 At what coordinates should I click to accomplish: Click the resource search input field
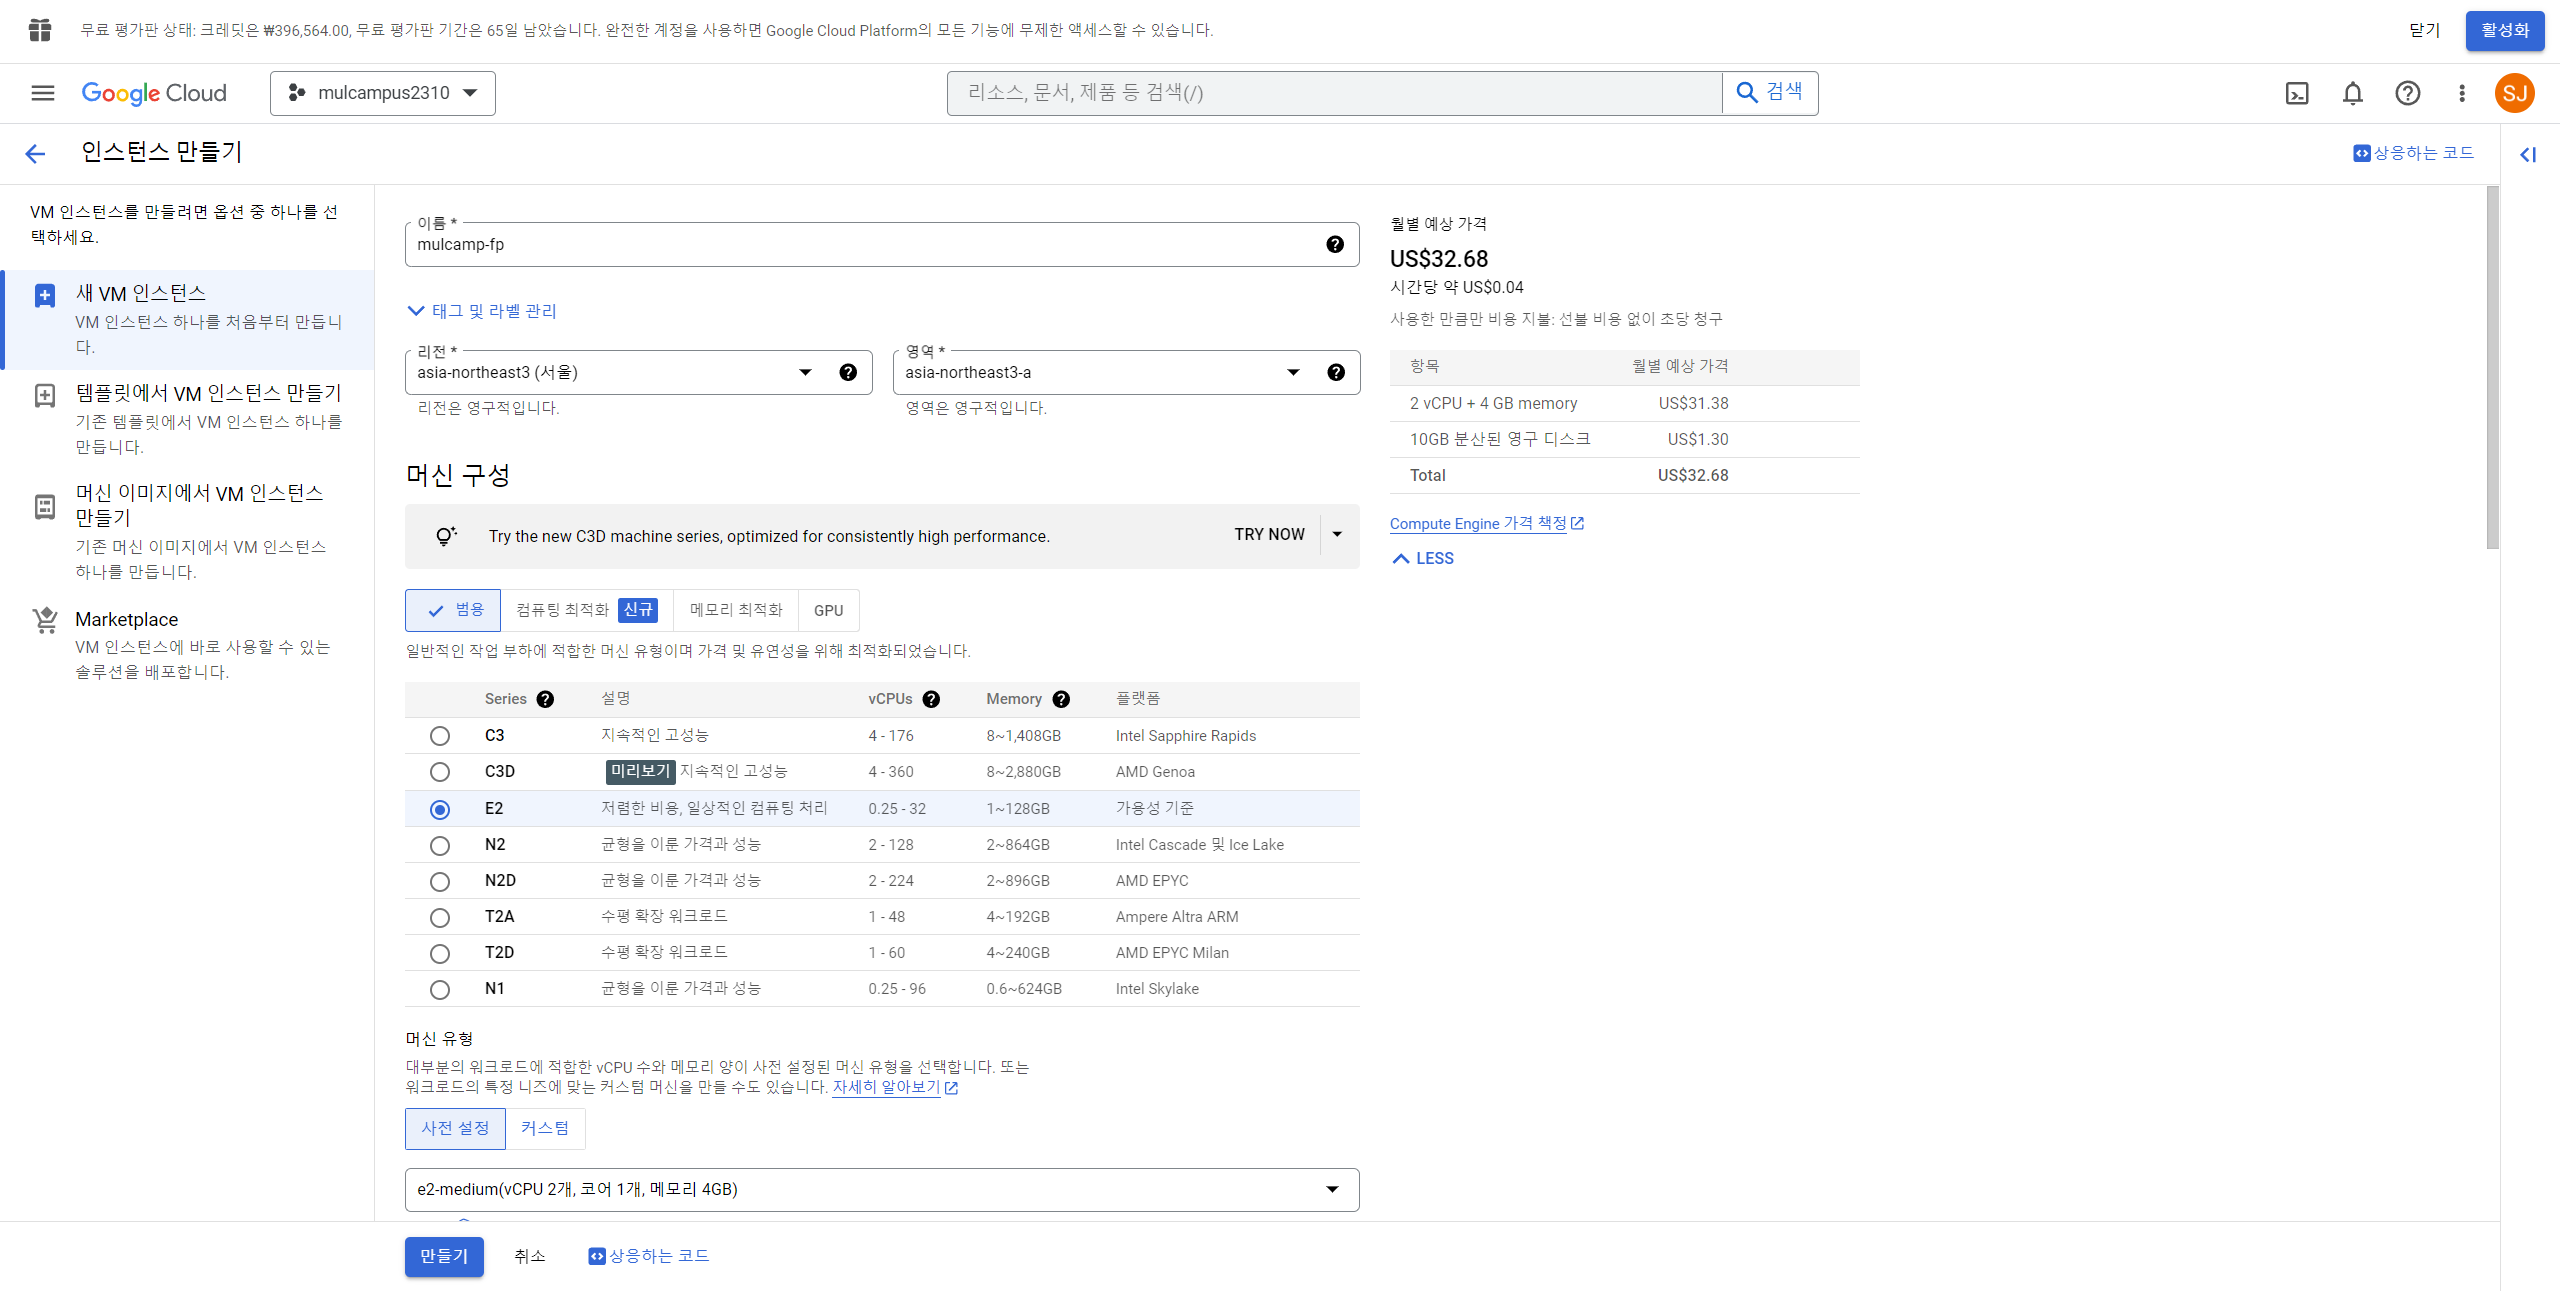[x=1334, y=93]
